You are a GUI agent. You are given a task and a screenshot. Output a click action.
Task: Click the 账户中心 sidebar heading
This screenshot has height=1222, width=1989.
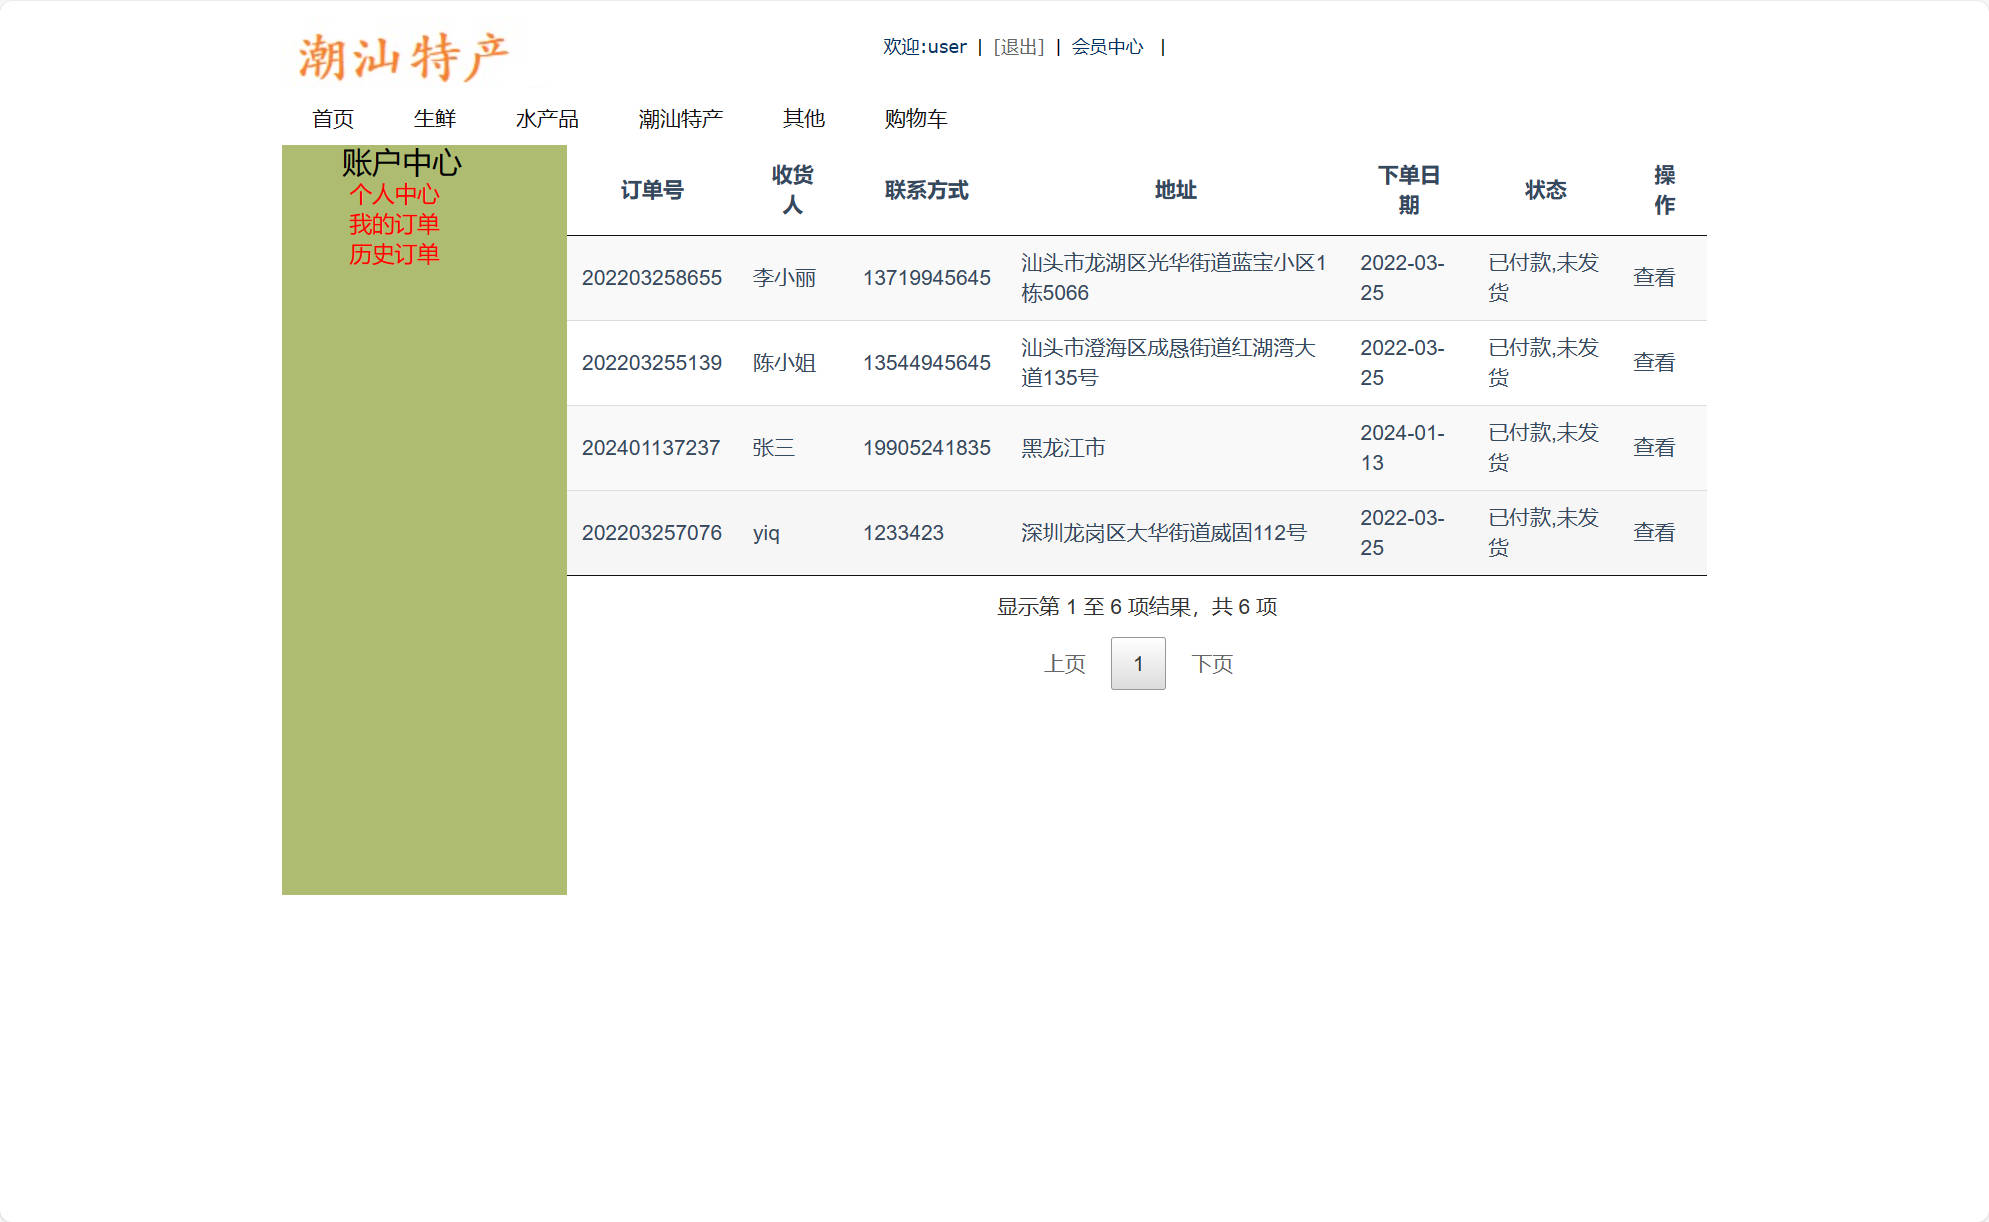[401, 162]
